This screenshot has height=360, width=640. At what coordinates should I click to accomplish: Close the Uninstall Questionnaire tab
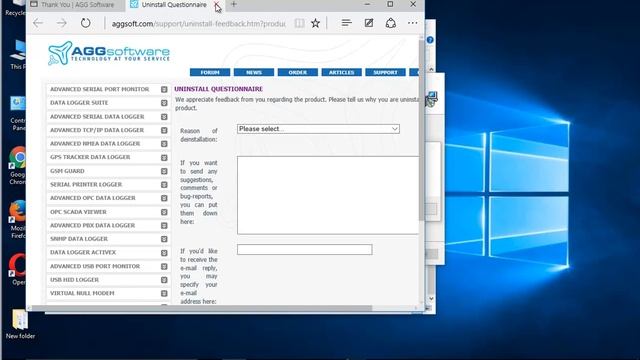tap(217, 4)
